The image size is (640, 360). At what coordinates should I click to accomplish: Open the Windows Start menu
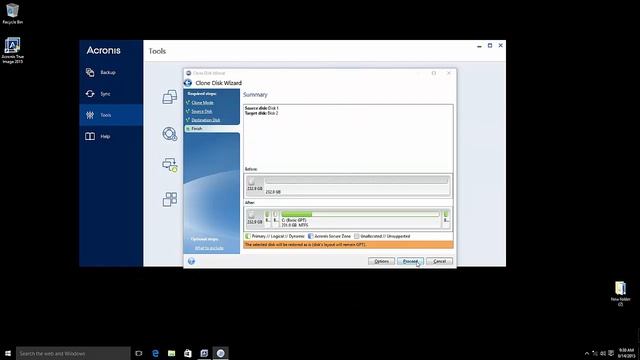tap(8, 353)
